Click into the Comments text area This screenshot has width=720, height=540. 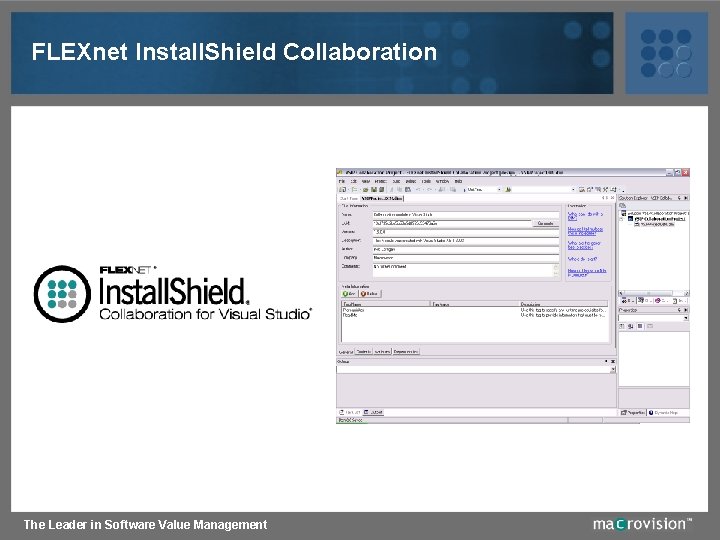(x=463, y=271)
